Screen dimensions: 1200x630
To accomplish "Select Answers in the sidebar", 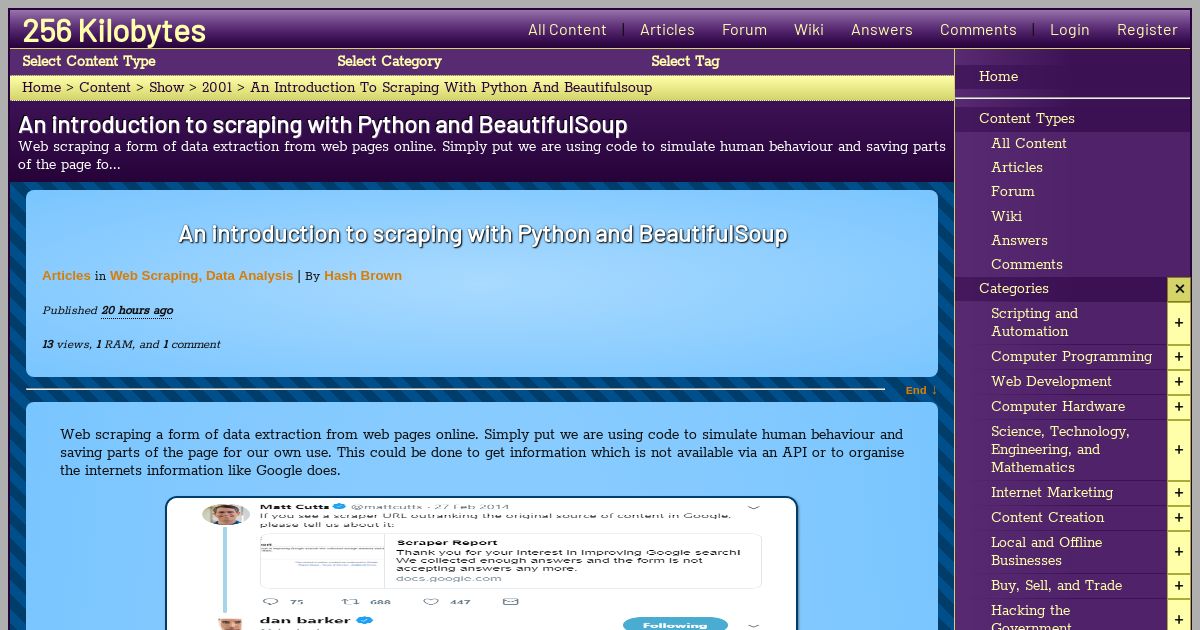I will (1019, 241).
